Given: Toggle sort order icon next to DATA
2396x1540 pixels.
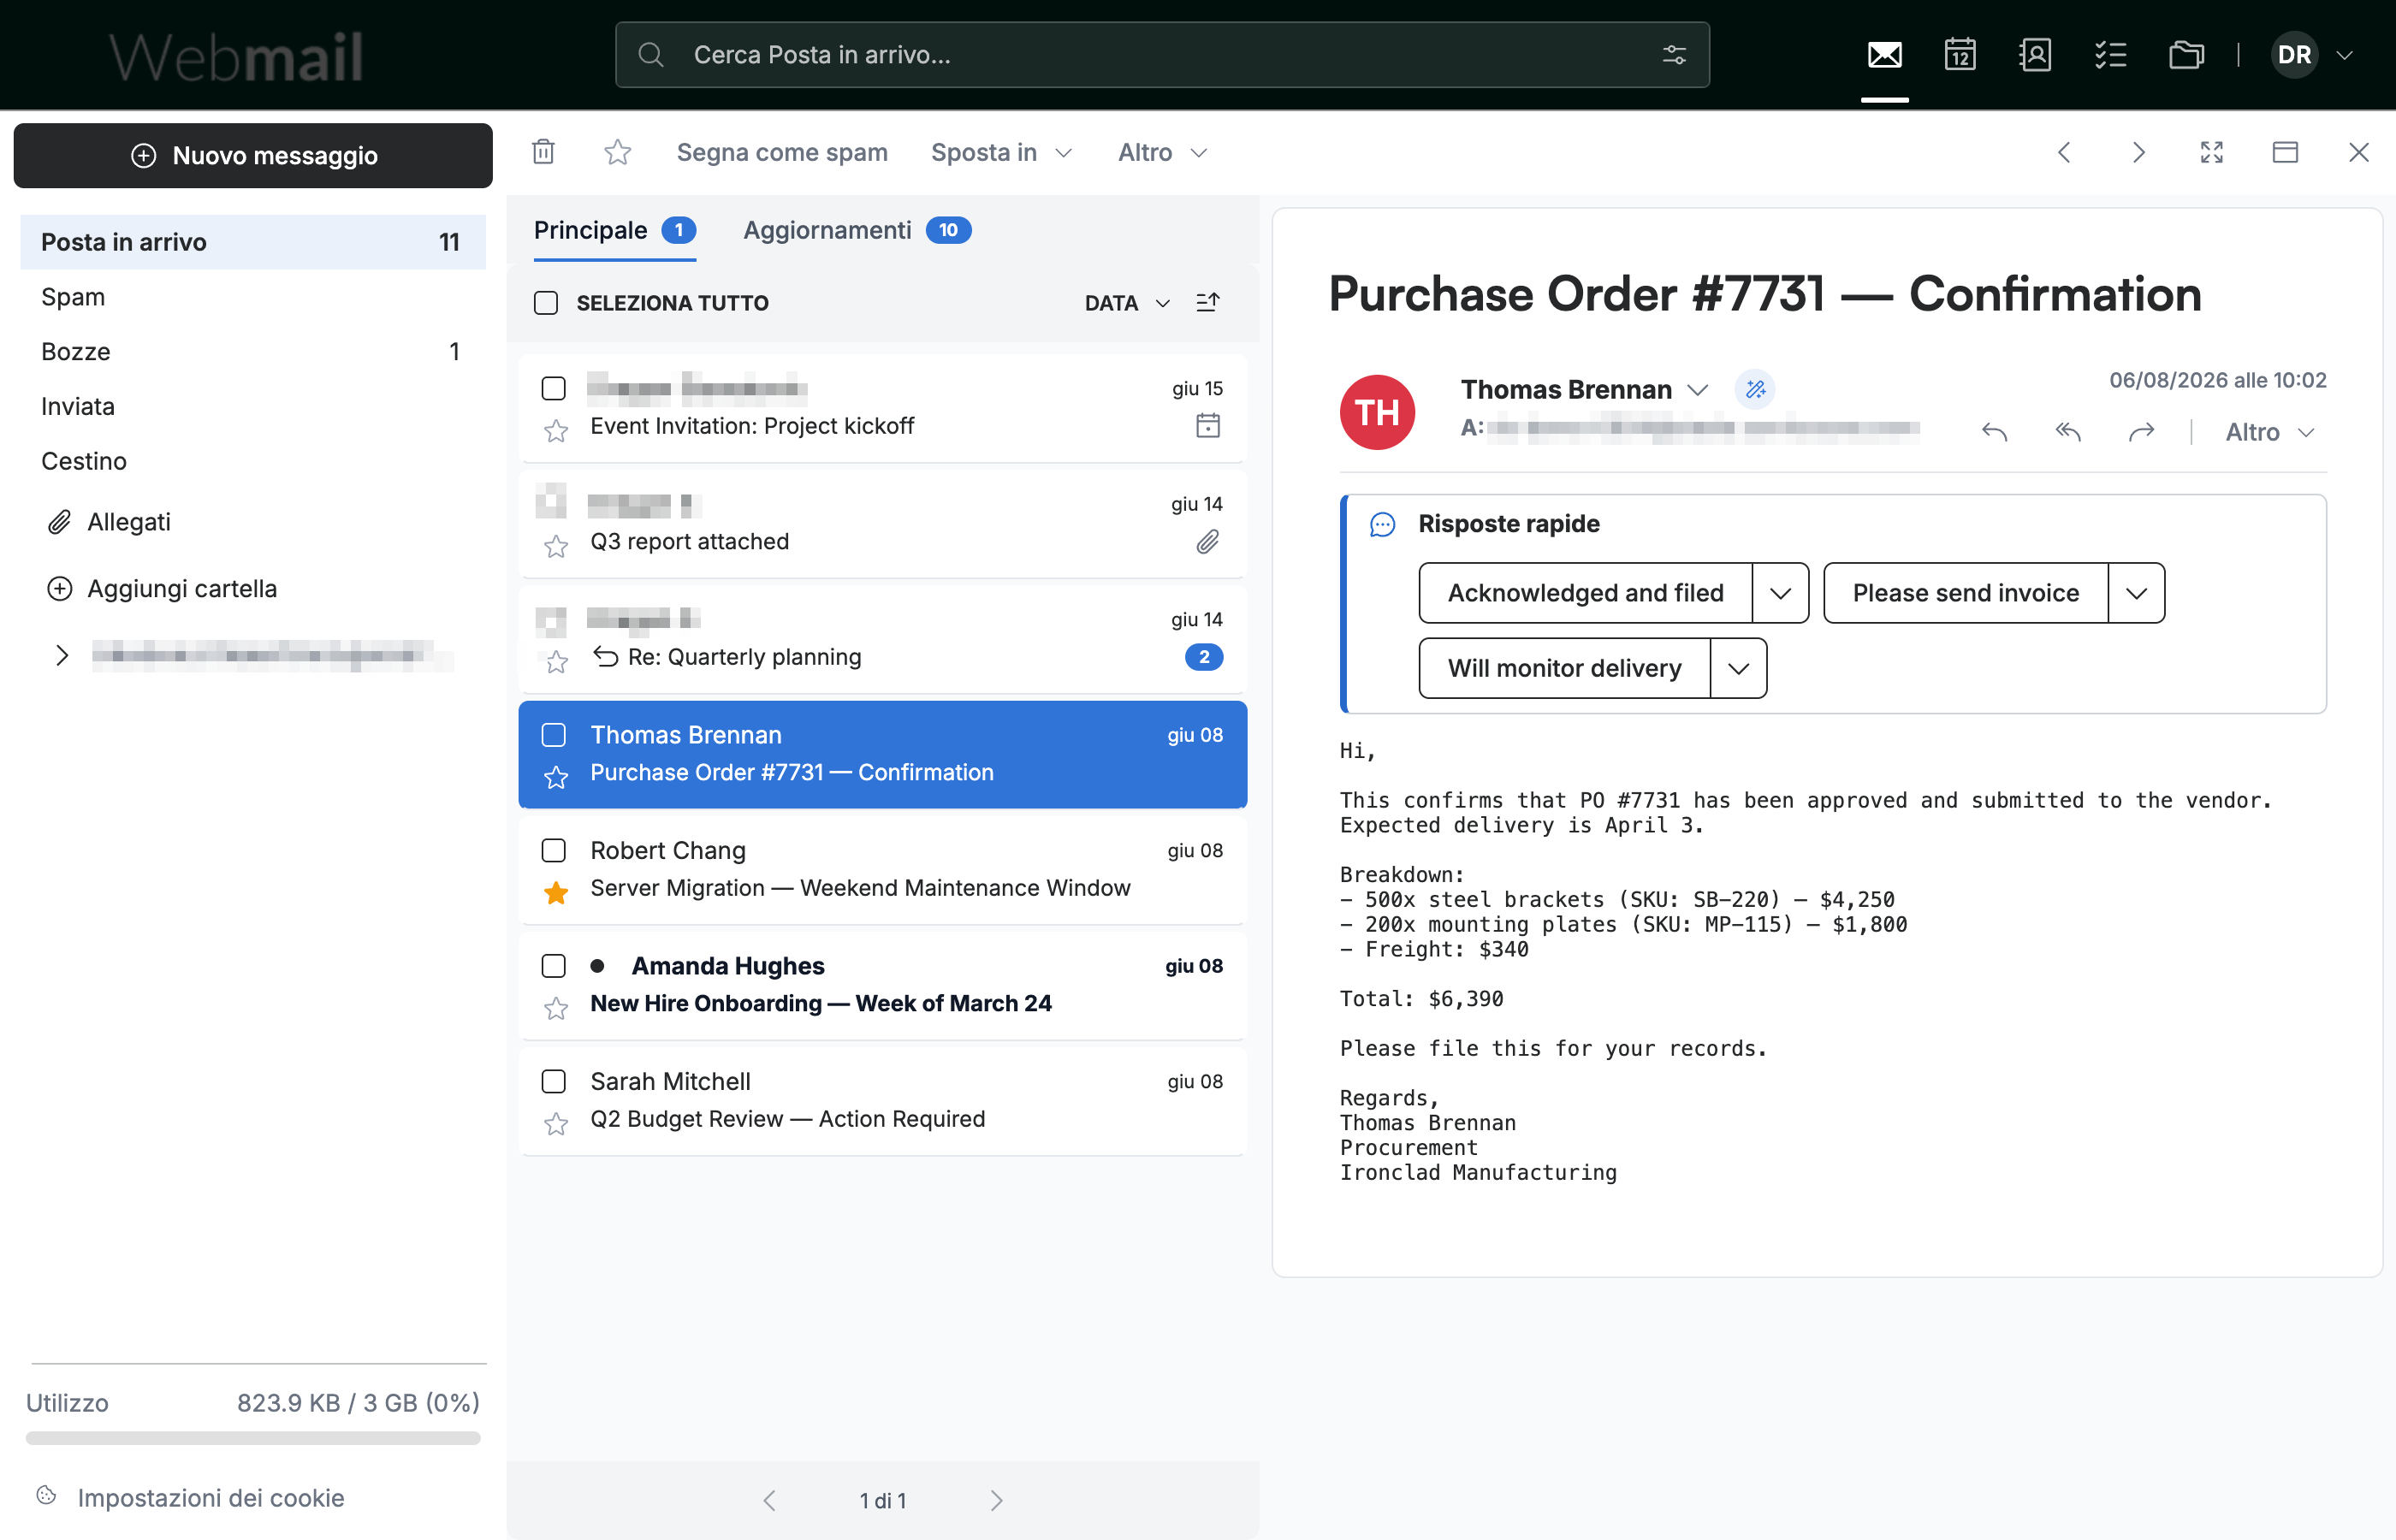Looking at the screenshot, I should (1208, 302).
